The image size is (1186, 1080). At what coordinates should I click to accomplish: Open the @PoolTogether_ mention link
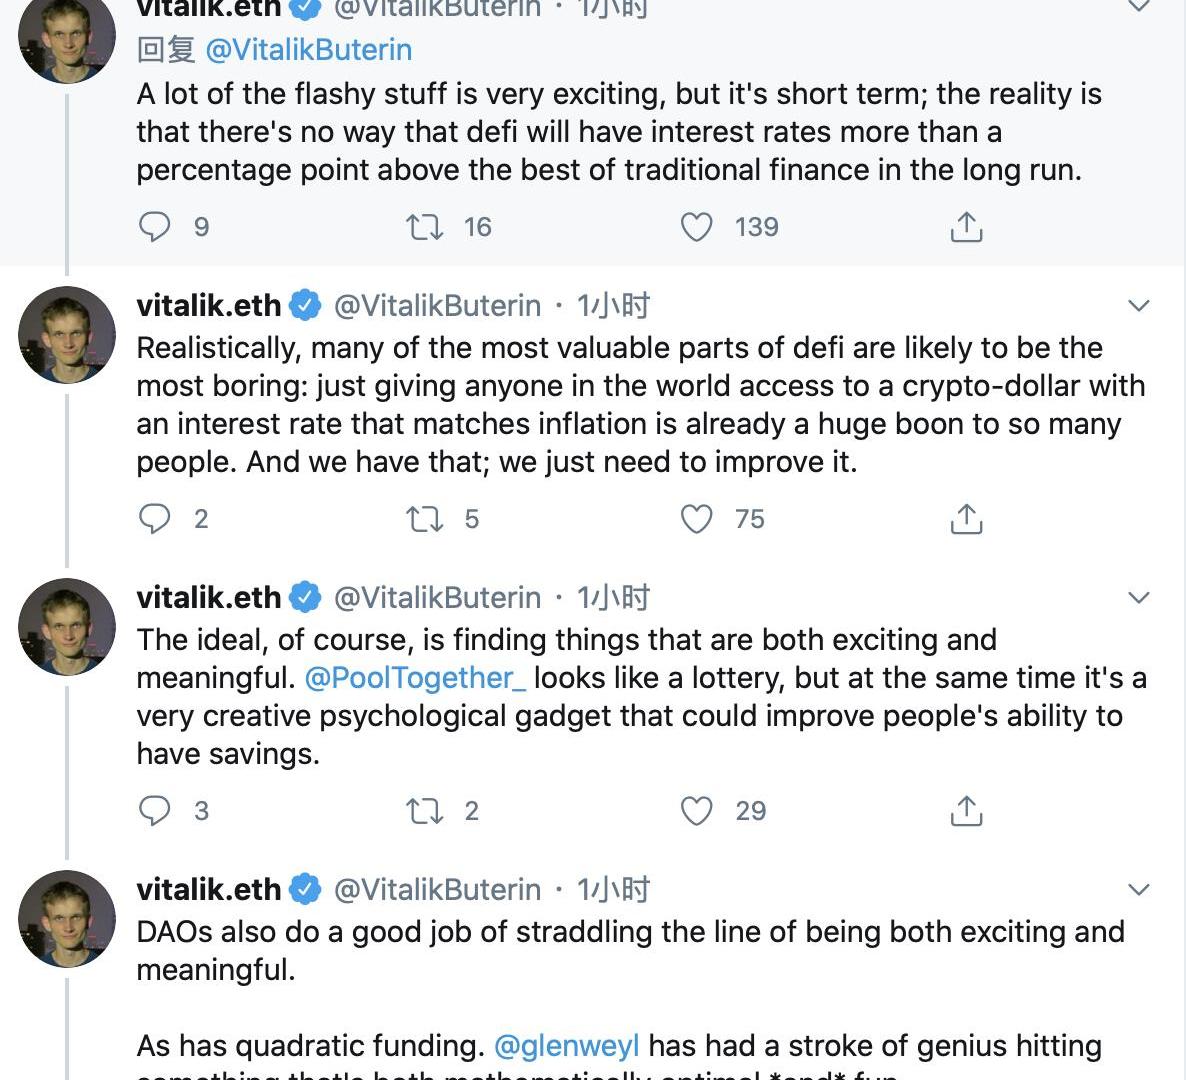(x=415, y=678)
